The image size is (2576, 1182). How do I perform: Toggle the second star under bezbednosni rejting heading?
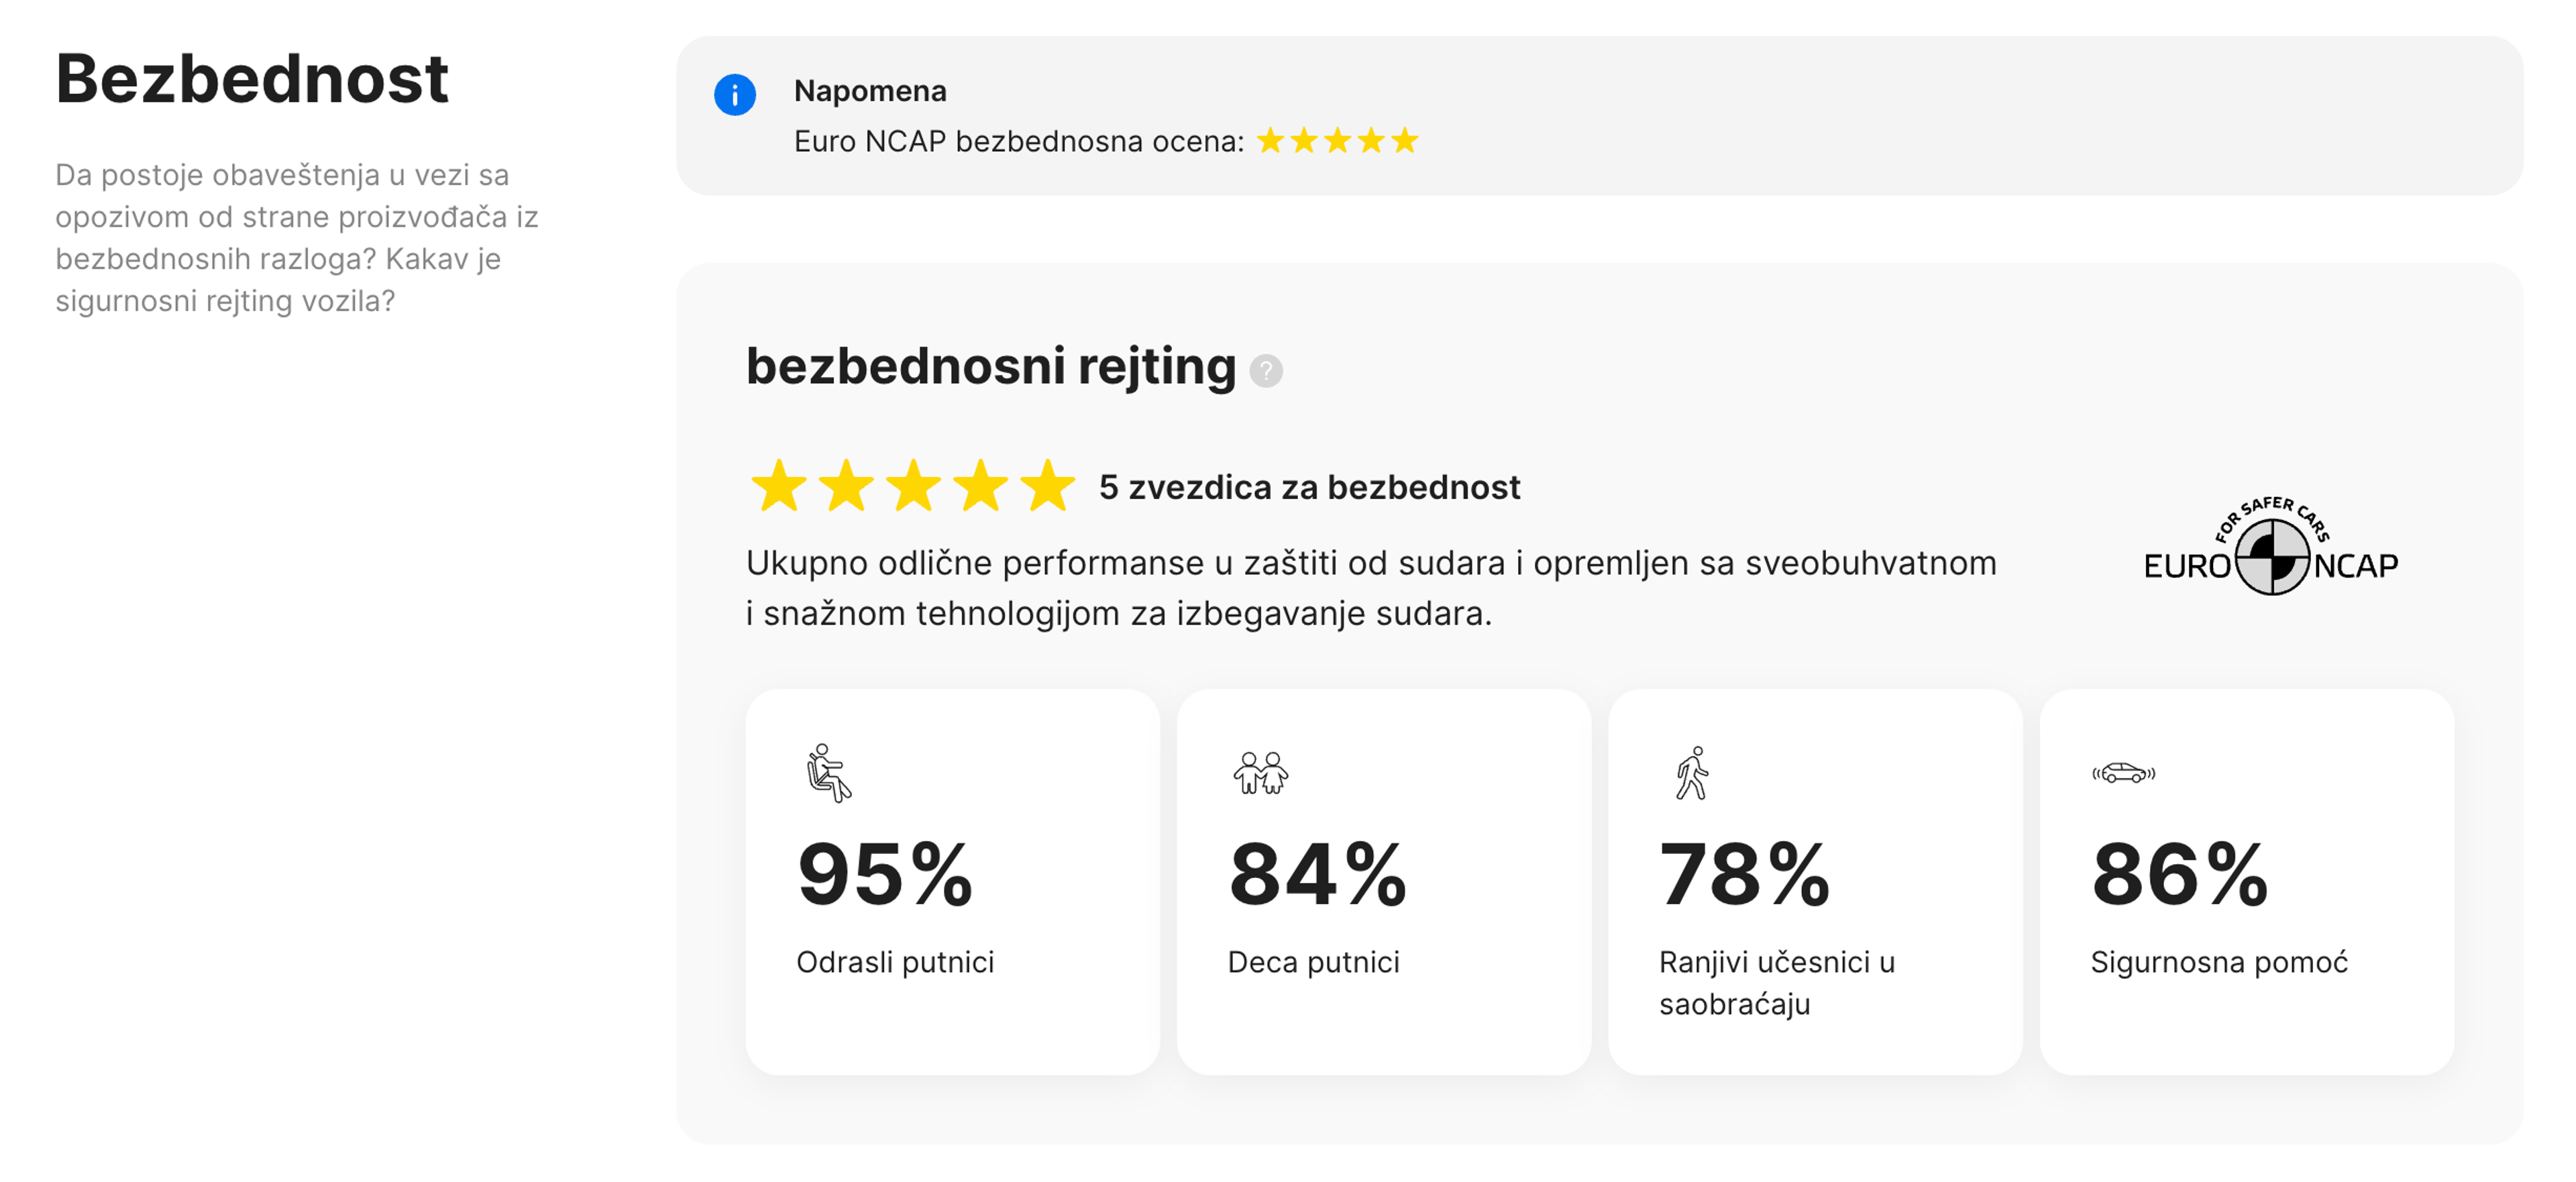[x=846, y=487]
